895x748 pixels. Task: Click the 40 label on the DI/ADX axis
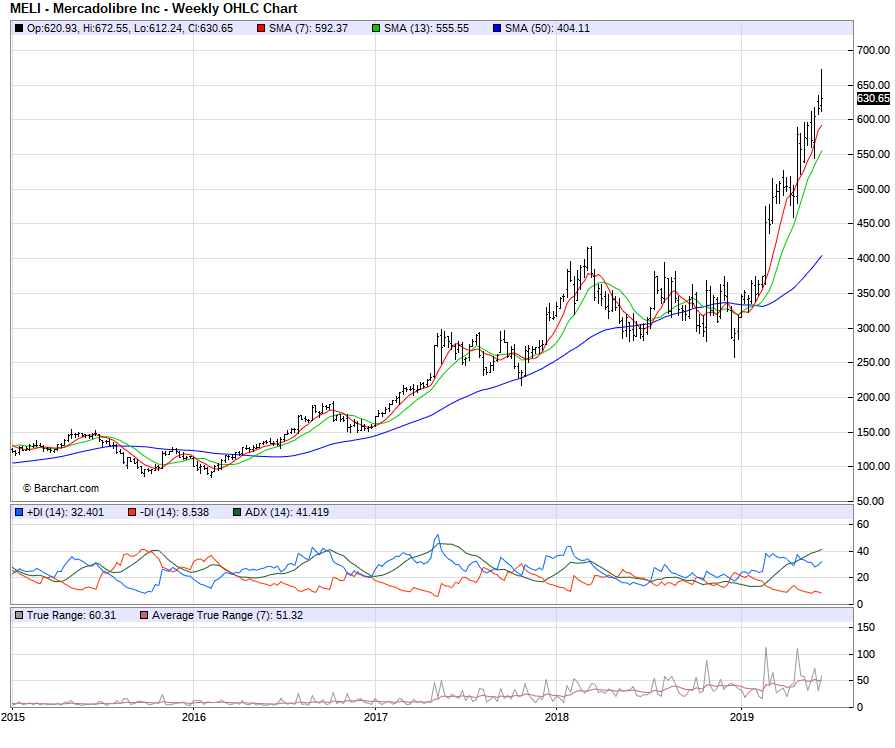coord(863,551)
